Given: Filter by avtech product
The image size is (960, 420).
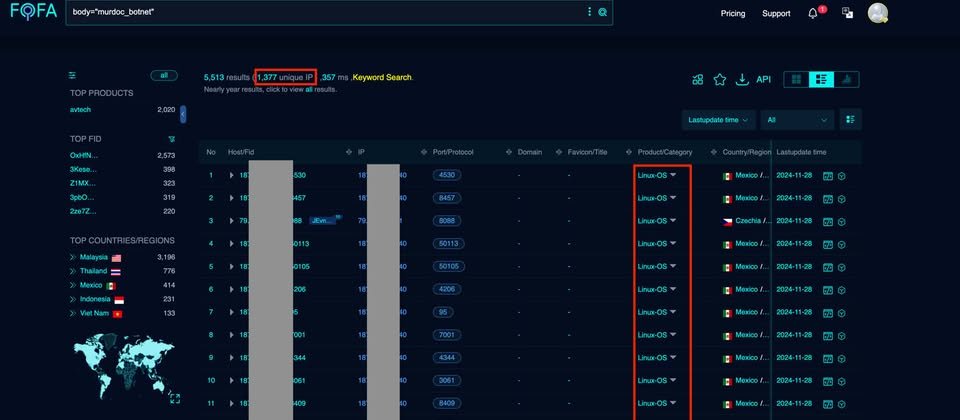Looking at the screenshot, I should 80,110.
